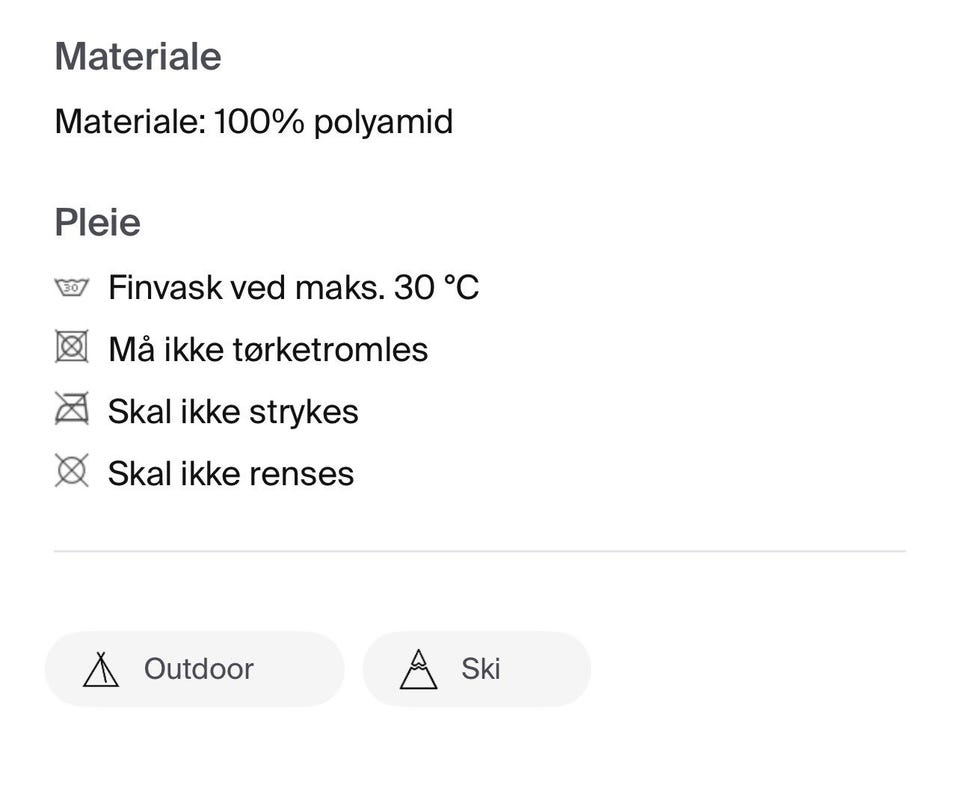Click the crossed-out iron icon
The height and width of the screenshot is (791, 960).
coord(71,409)
